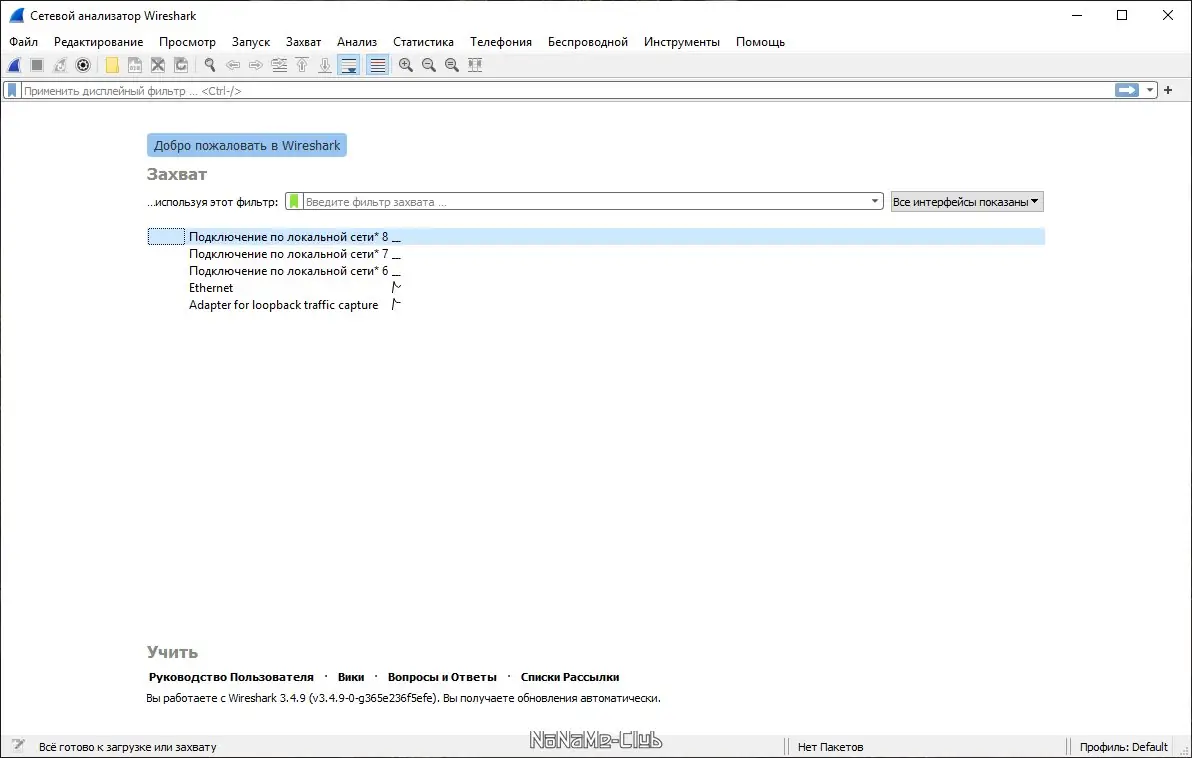This screenshot has height=758, width=1192.
Task: Select the Ethernet interface
Action: (x=596, y=287)
